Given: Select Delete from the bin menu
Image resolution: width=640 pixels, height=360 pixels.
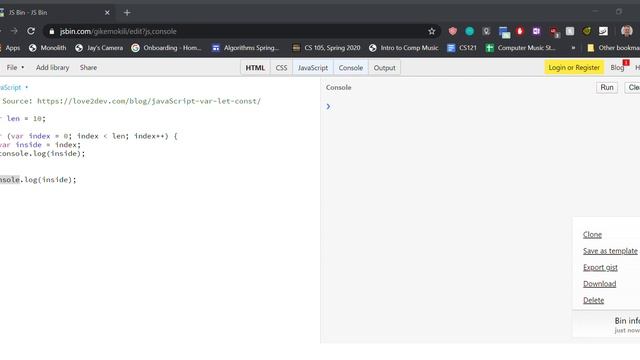Looking at the screenshot, I should [593, 300].
